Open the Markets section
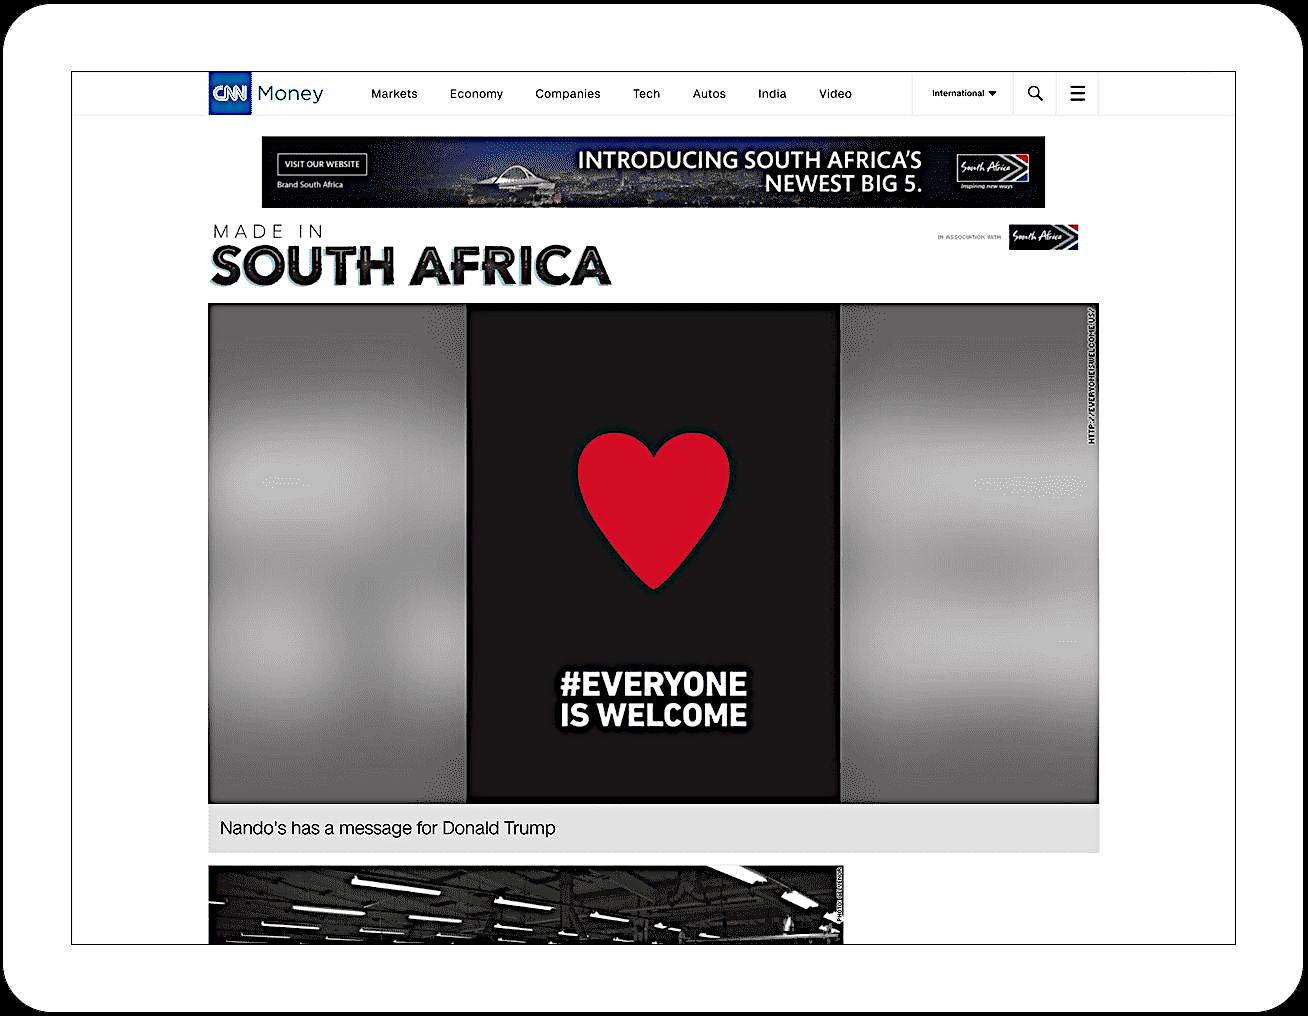The image size is (1308, 1016). coord(394,94)
